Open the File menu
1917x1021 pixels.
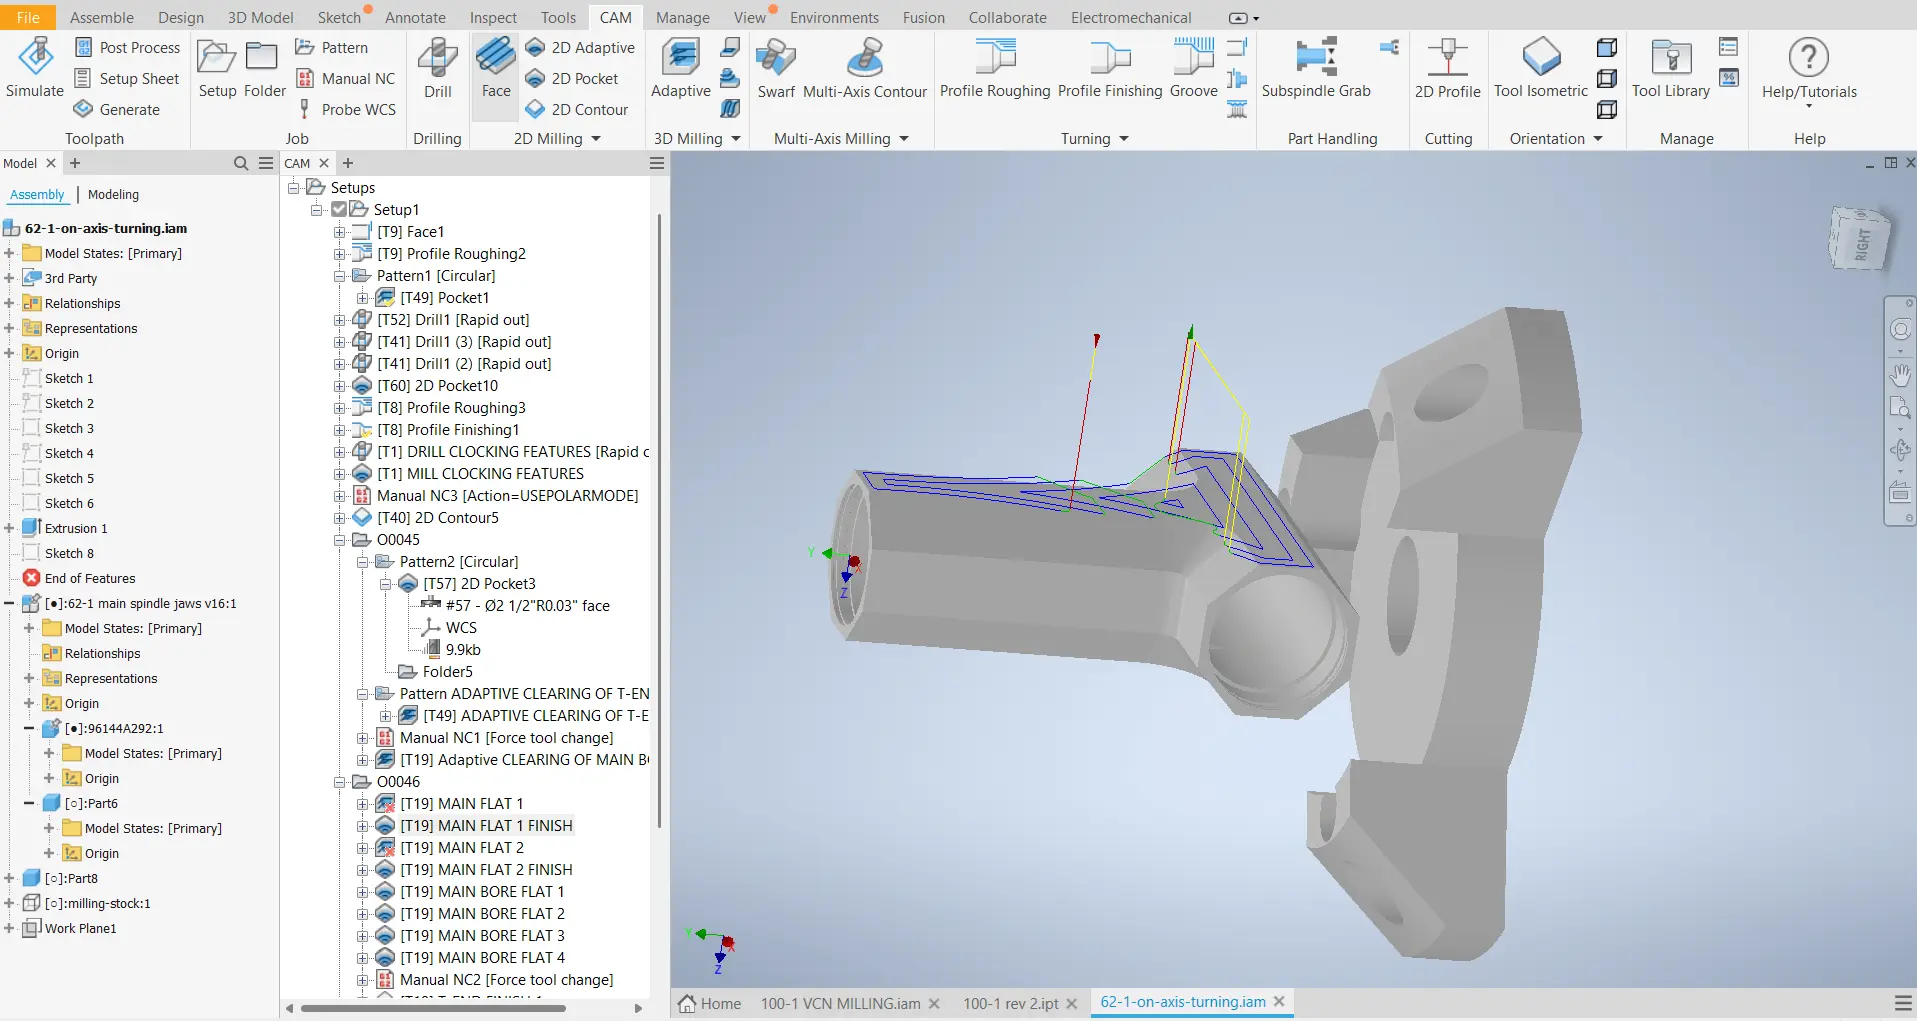[28, 17]
